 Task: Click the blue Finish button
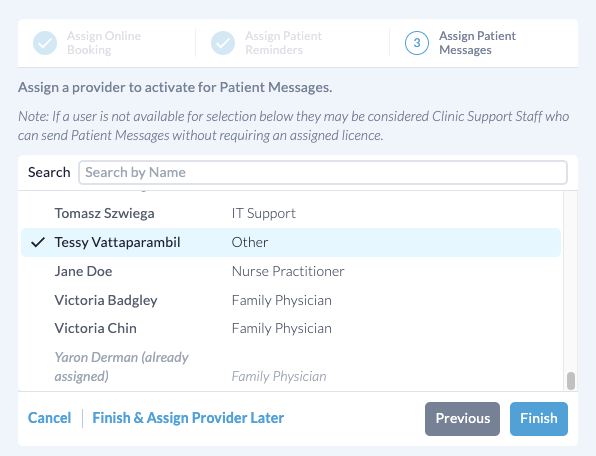coord(539,419)
